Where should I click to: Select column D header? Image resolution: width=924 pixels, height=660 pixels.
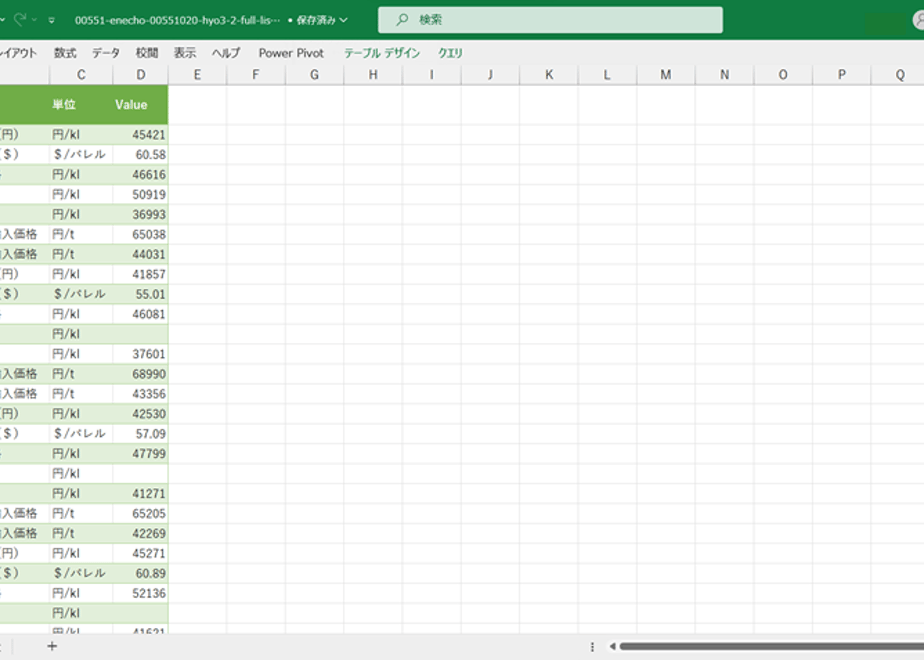pos(140,75)
